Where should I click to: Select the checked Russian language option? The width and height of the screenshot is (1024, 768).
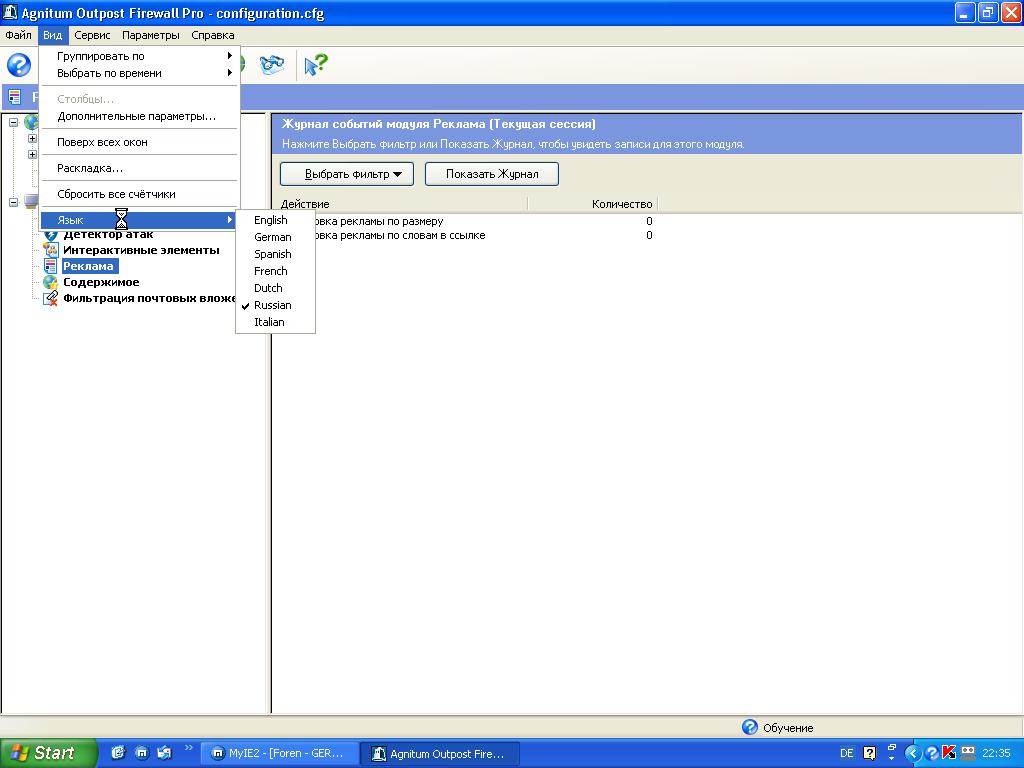tap(276, 305)
